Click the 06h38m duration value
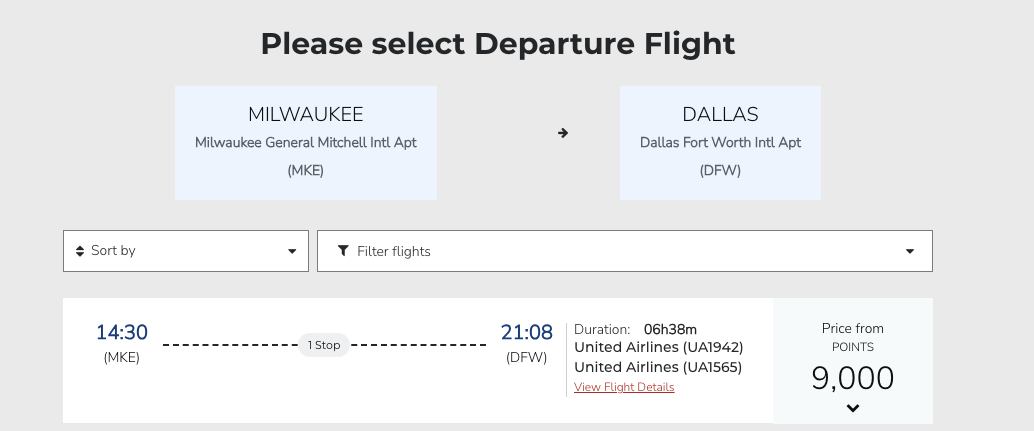This screenshot has width=1034, height=431. click(x=670, y=329)
